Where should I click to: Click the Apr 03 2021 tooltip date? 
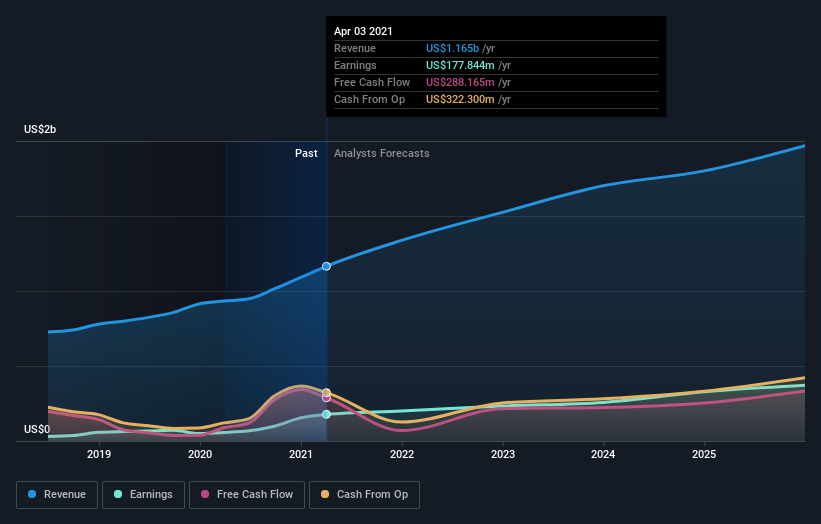click(x=363, y=31)
